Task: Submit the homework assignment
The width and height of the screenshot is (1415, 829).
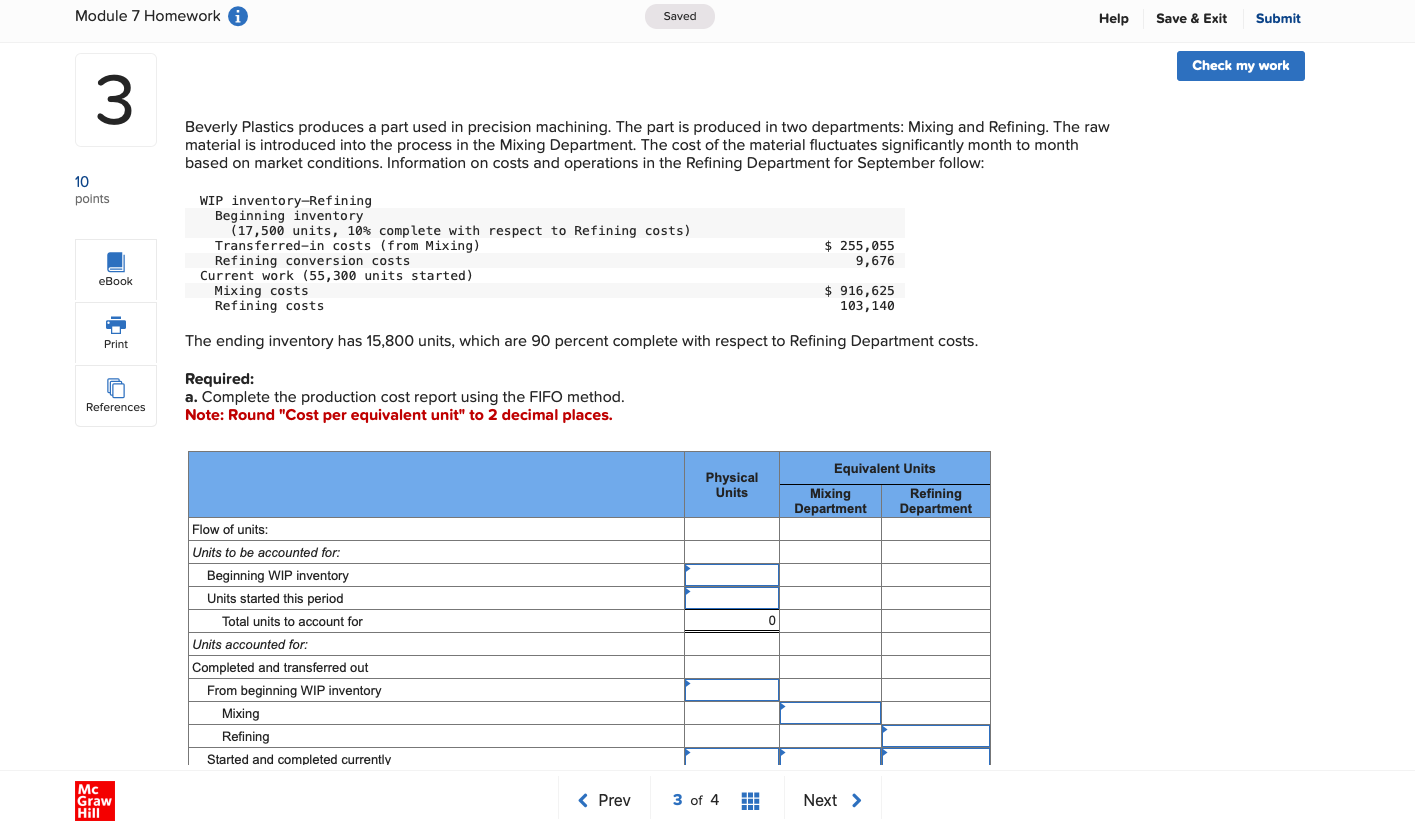Action: 1277,18
